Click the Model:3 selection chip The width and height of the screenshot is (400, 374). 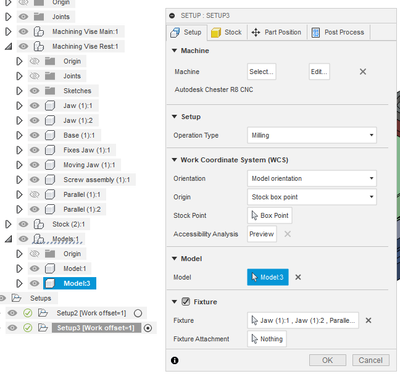(268, 277)
